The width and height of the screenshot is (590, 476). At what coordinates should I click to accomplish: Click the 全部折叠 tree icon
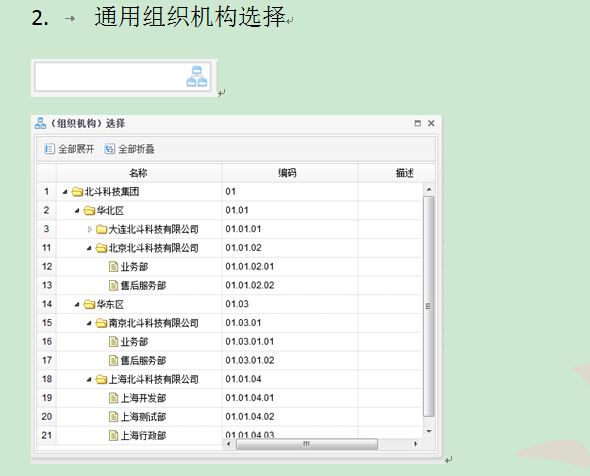point(109,149)
